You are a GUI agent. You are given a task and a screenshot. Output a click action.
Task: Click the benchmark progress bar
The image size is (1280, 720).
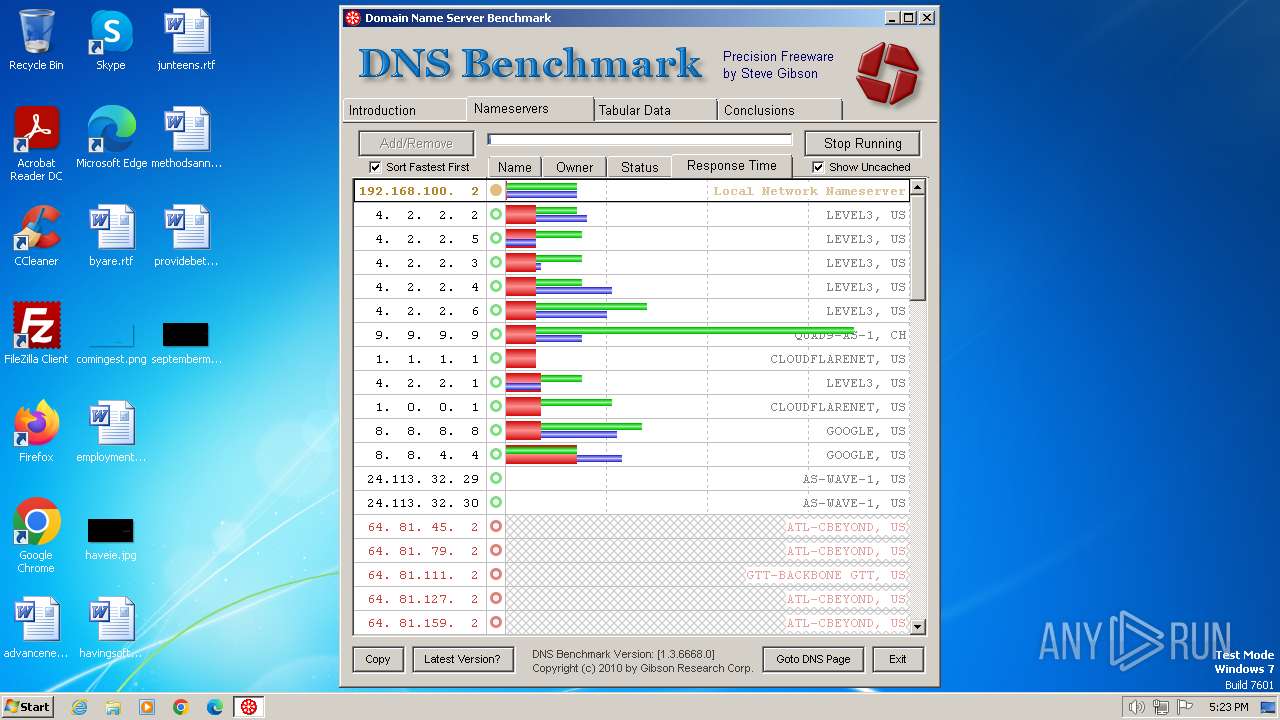click(640, 140)
